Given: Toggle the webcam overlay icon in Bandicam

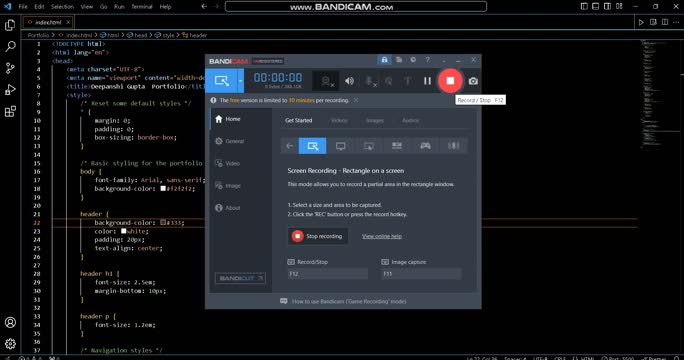Looking at the screenshot, I should coord(326,81).
